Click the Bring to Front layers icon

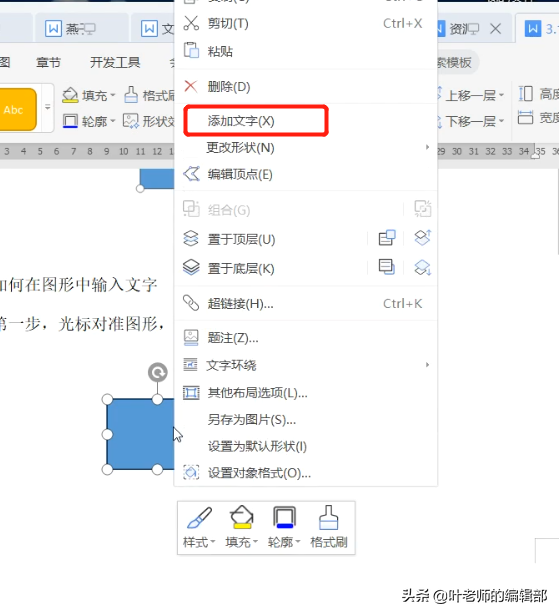(x=191, y=238)
